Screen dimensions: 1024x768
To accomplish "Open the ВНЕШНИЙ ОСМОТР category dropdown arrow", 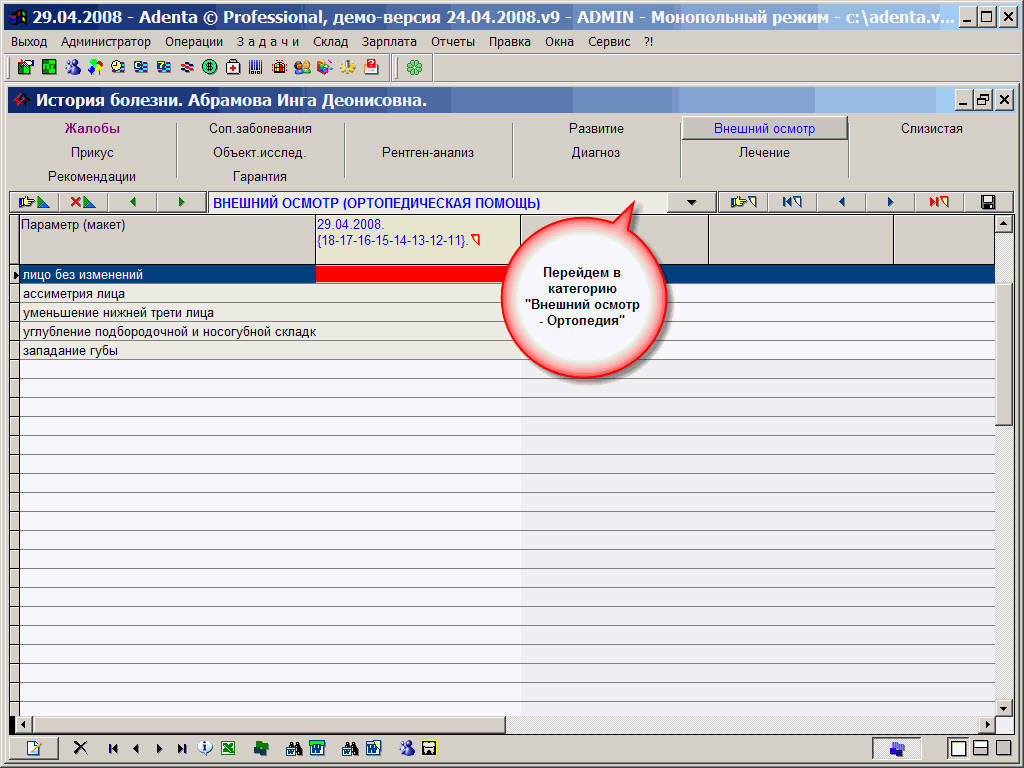I will [x=692, y=202].
